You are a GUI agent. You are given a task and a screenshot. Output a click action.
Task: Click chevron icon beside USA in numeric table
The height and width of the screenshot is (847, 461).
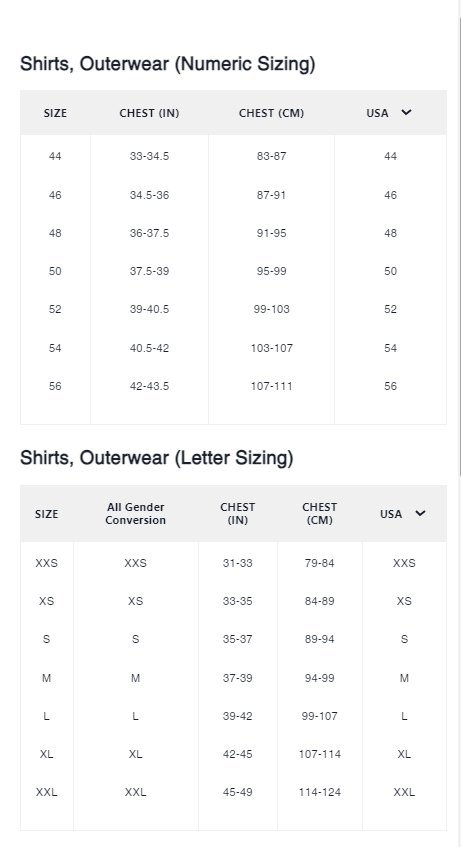[406, 112]
